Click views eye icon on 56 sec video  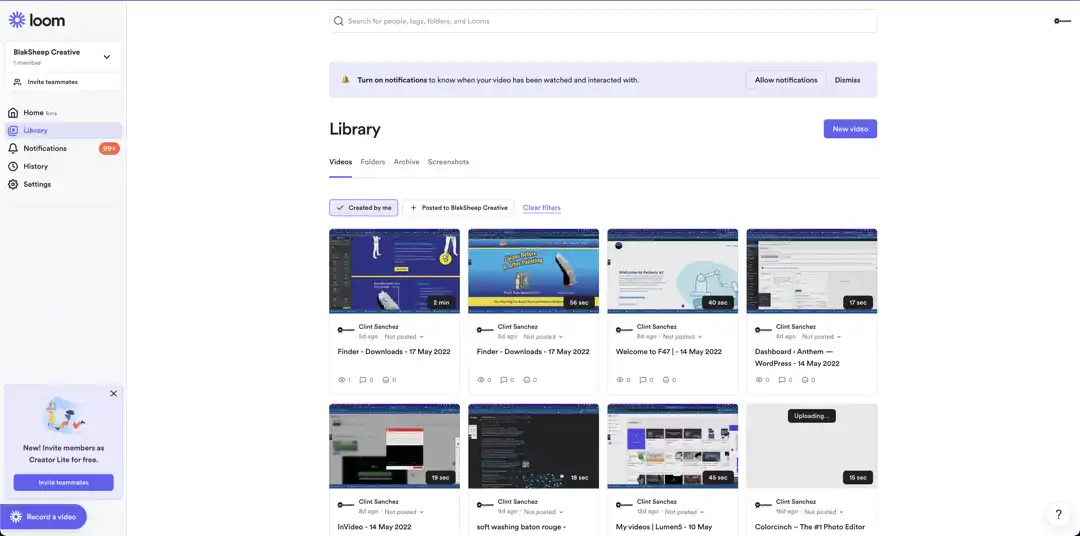[481, 380]
